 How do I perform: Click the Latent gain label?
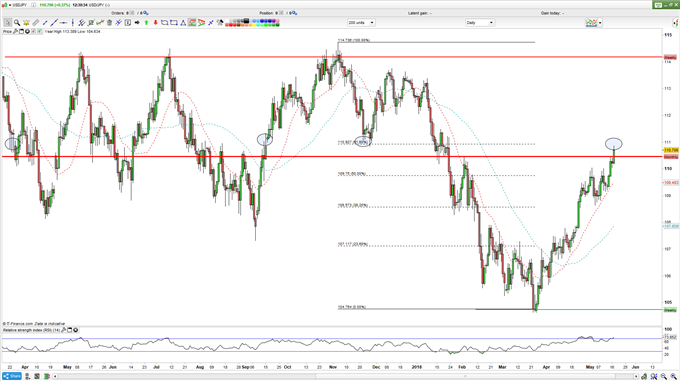click(x=419, y=13)
